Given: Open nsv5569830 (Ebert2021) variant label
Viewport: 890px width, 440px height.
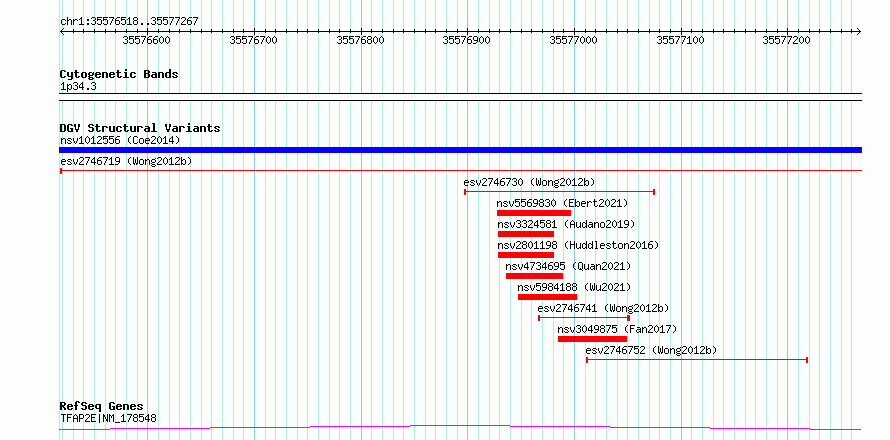Looking at the screenshot, I should (562, 203).
